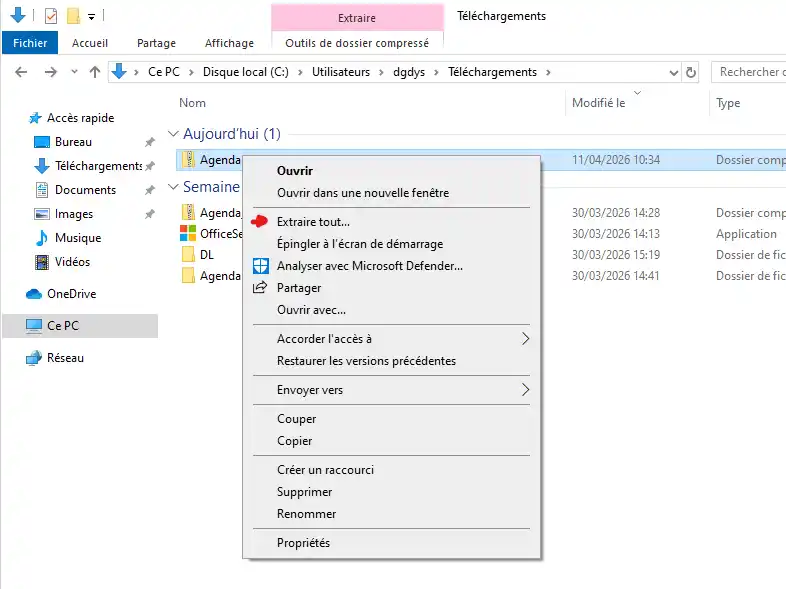Click Propriétés in the context menu
This screenshot has width=786, height=589.
click(303, 543)
